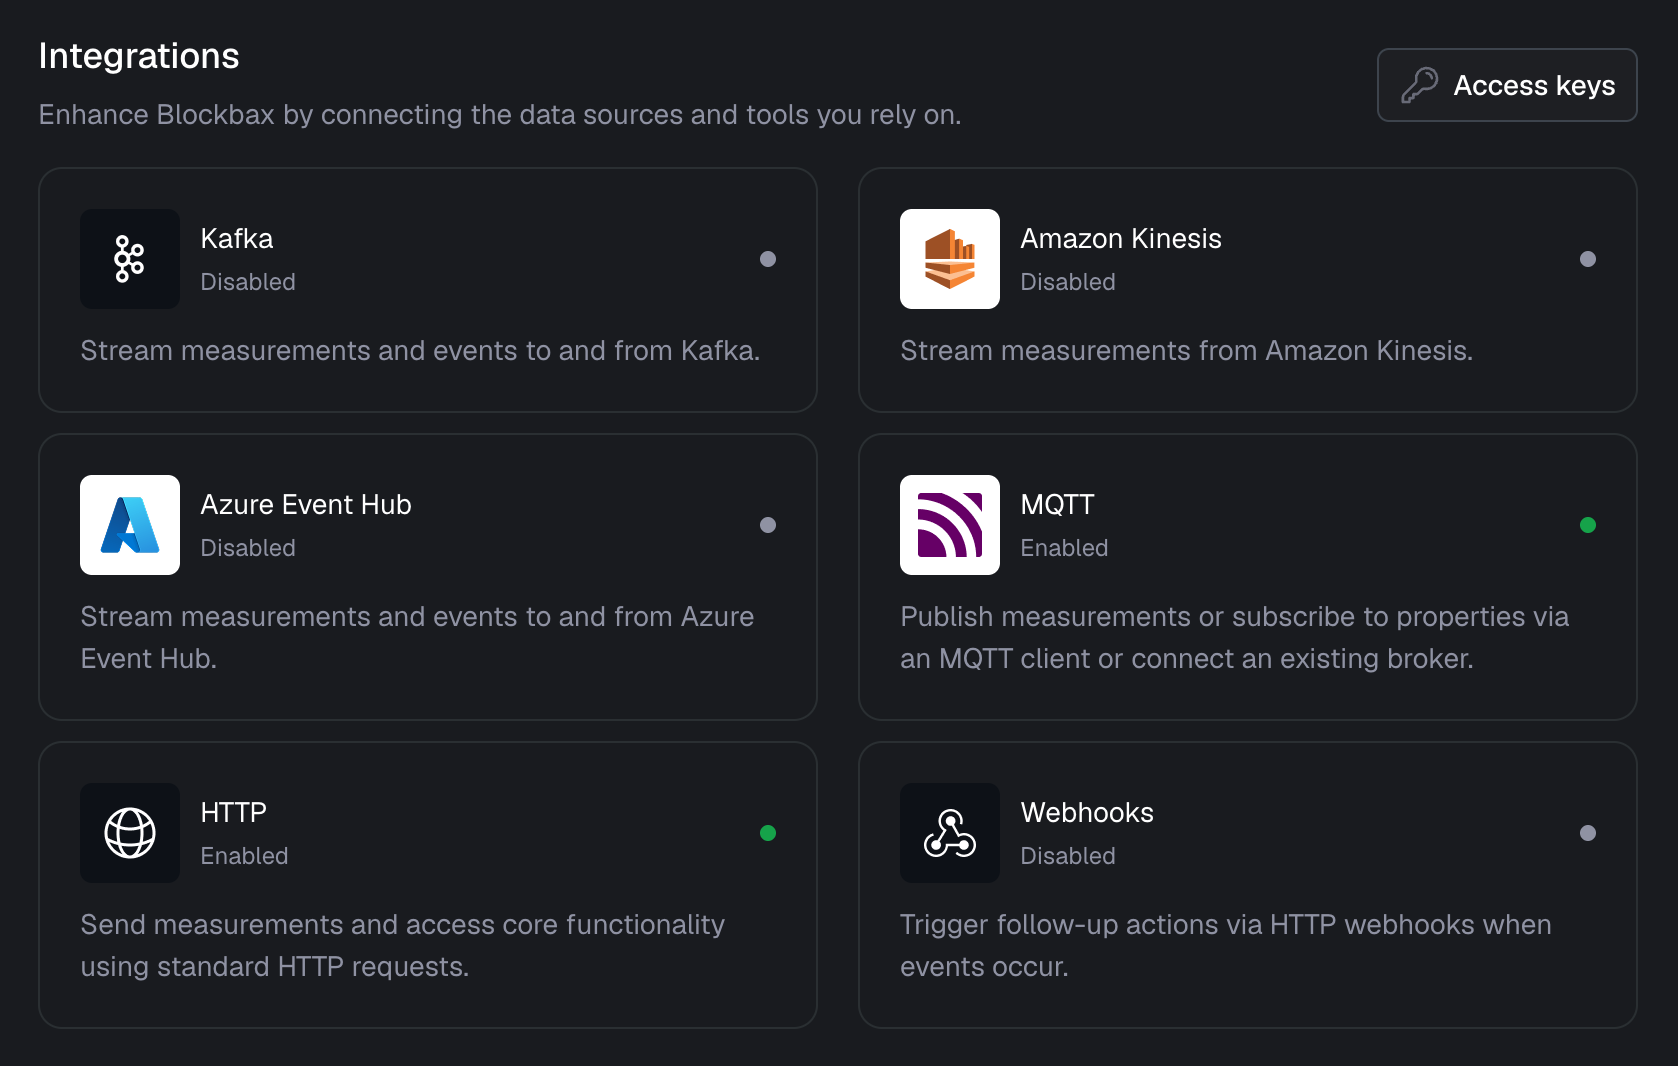Select the MQTT broker icon
This screenshot has width=1678, height=1066.
pyautogui.click(x=949, y=525)
